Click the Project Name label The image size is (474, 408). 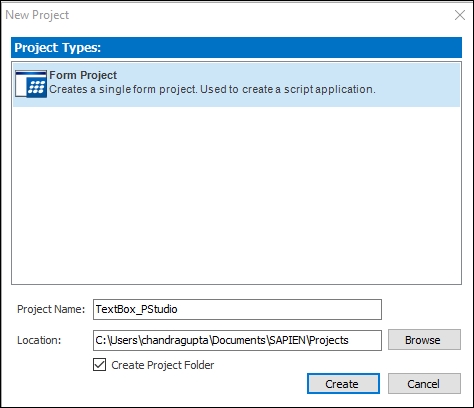click(51, 309)
